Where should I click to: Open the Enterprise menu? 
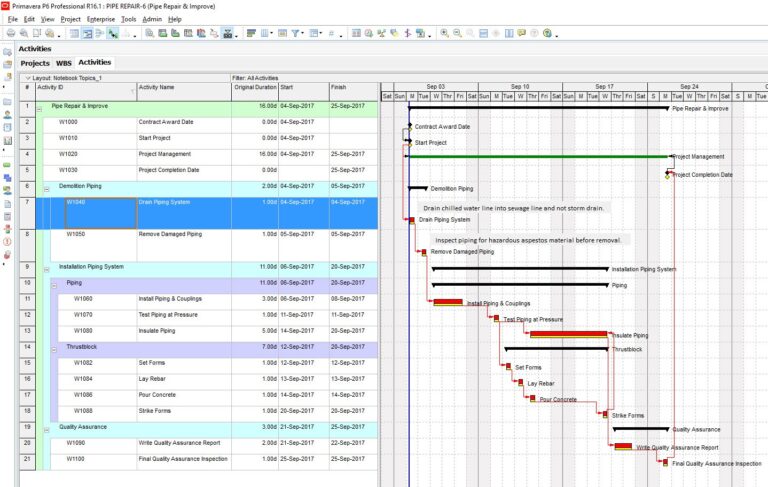tap(101, 19)
